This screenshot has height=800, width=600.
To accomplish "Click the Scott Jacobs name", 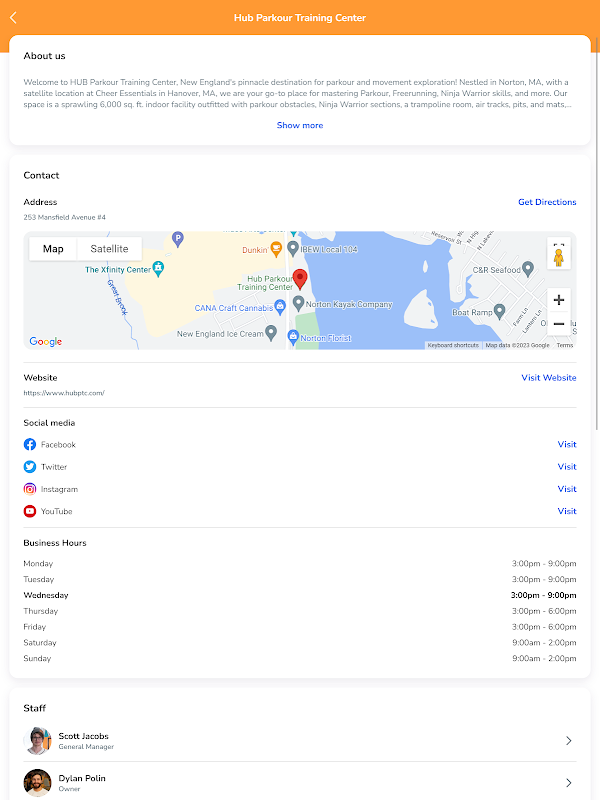I will click(84, 736).
